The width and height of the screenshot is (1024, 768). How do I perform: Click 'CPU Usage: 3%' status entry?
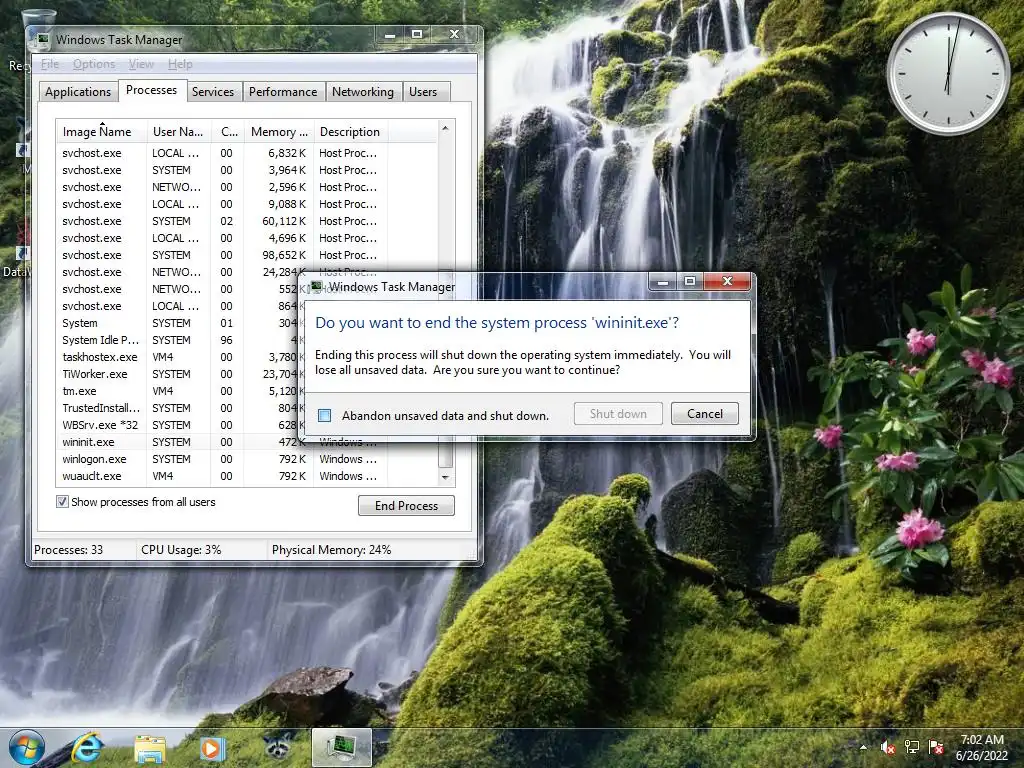tap(181, 550)
